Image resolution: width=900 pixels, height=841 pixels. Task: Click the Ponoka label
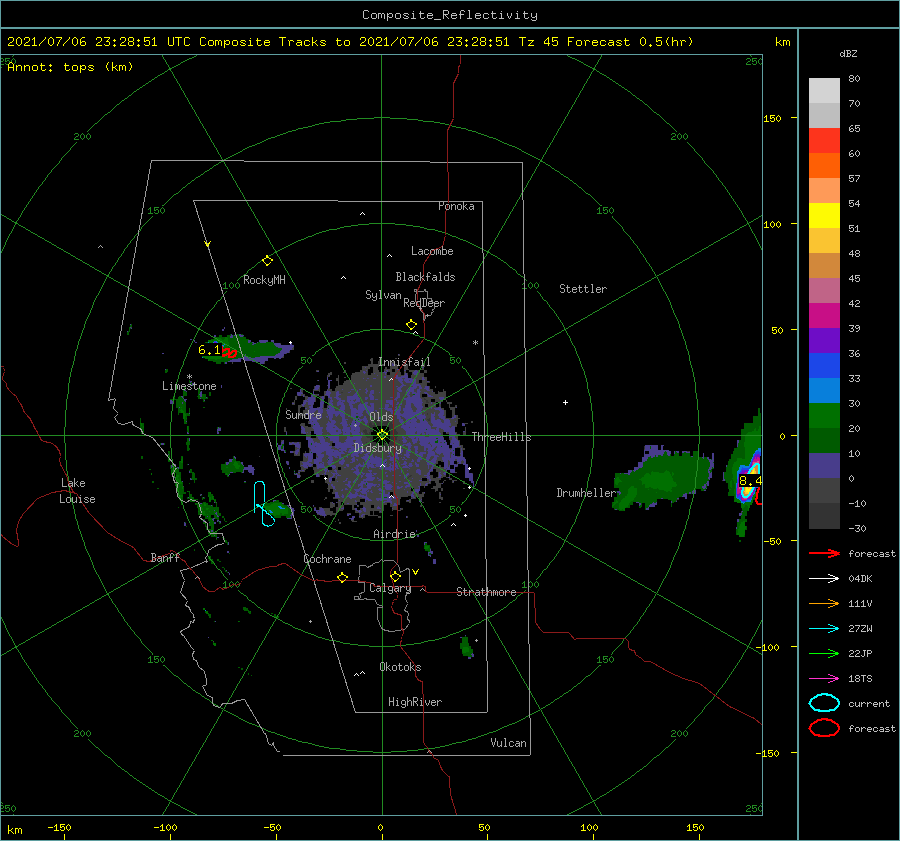pyautogui.click(x=456, y=206)
